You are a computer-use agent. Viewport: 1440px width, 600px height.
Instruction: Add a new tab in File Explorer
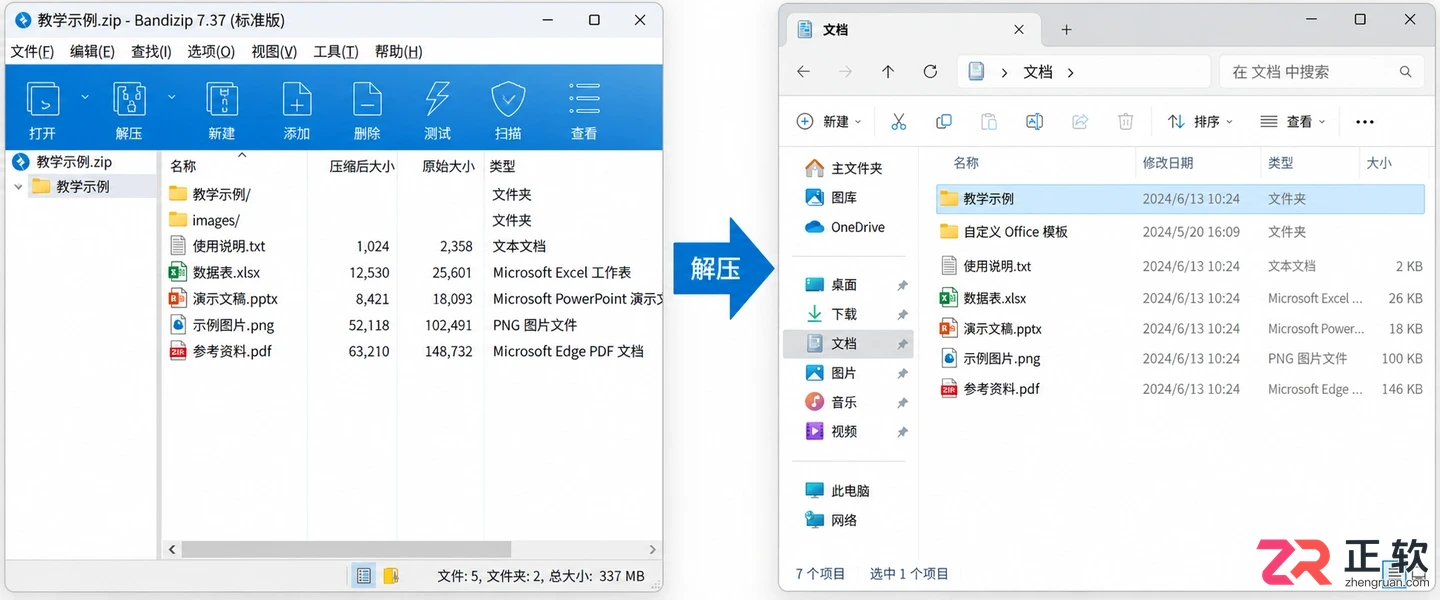click(x=1066, y=30)
